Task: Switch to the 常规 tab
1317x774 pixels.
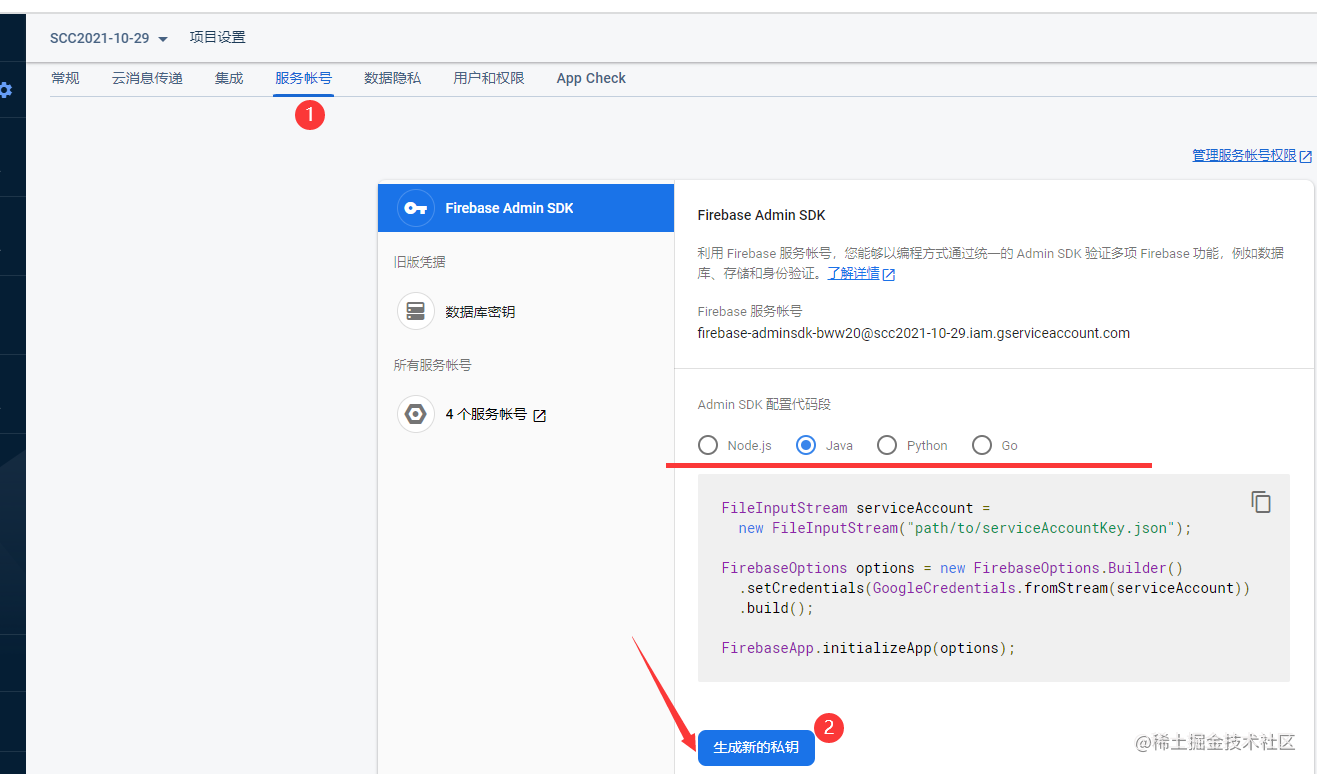Action: (65, 77)
